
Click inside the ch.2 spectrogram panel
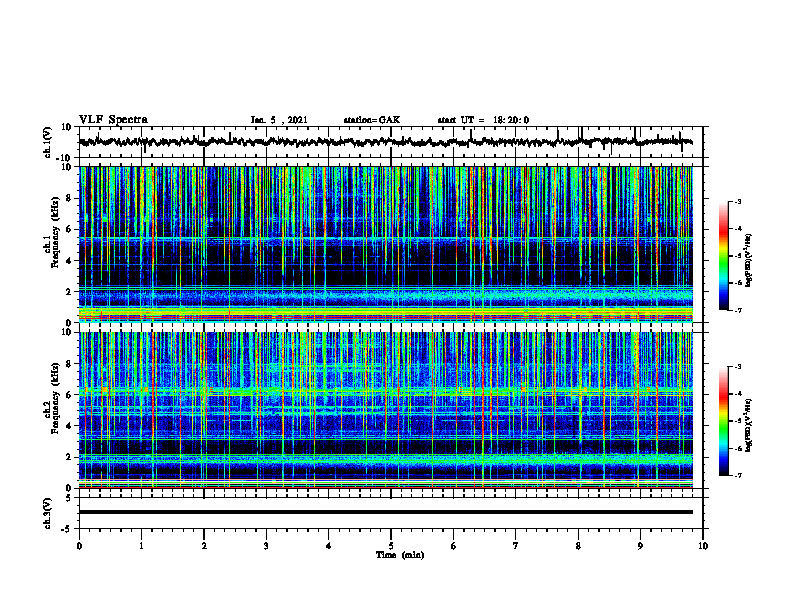[x=385, y=410]
